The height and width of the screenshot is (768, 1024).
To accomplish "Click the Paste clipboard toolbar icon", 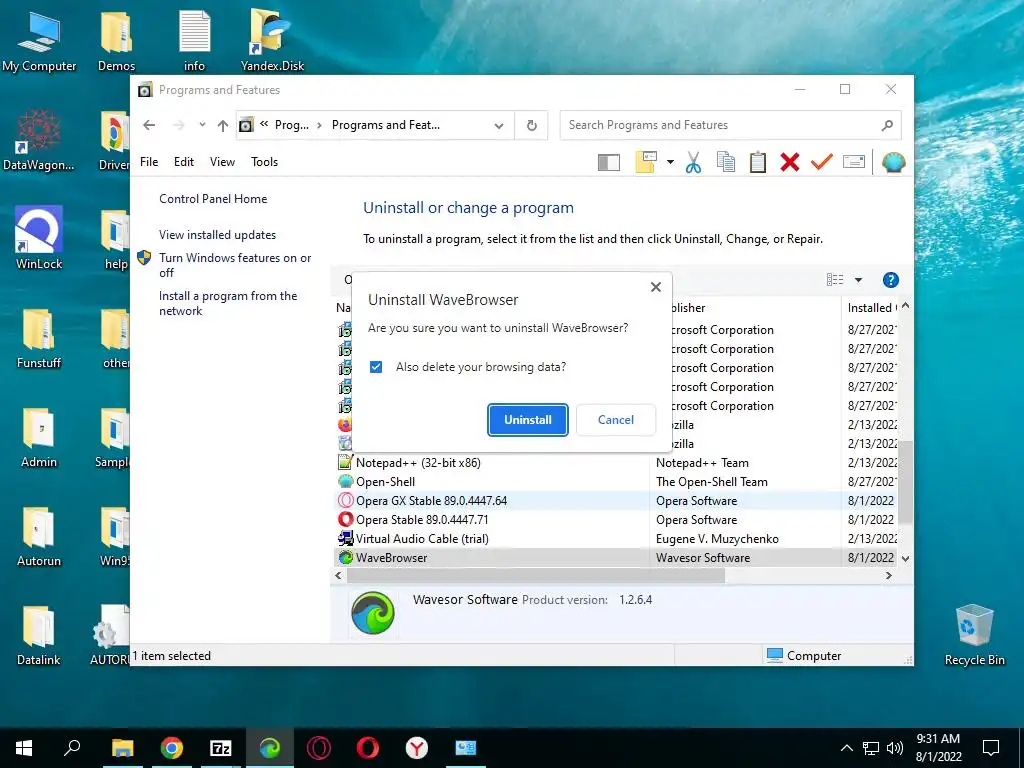I will 758,162.
